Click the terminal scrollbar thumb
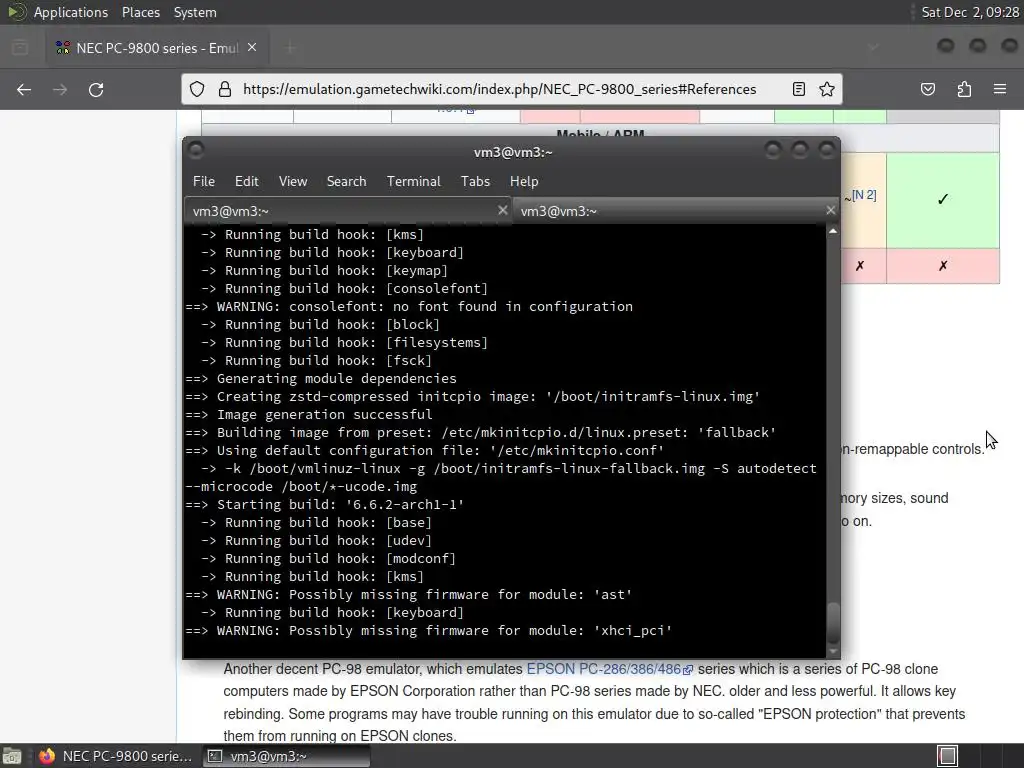 (x=833, y=623)
